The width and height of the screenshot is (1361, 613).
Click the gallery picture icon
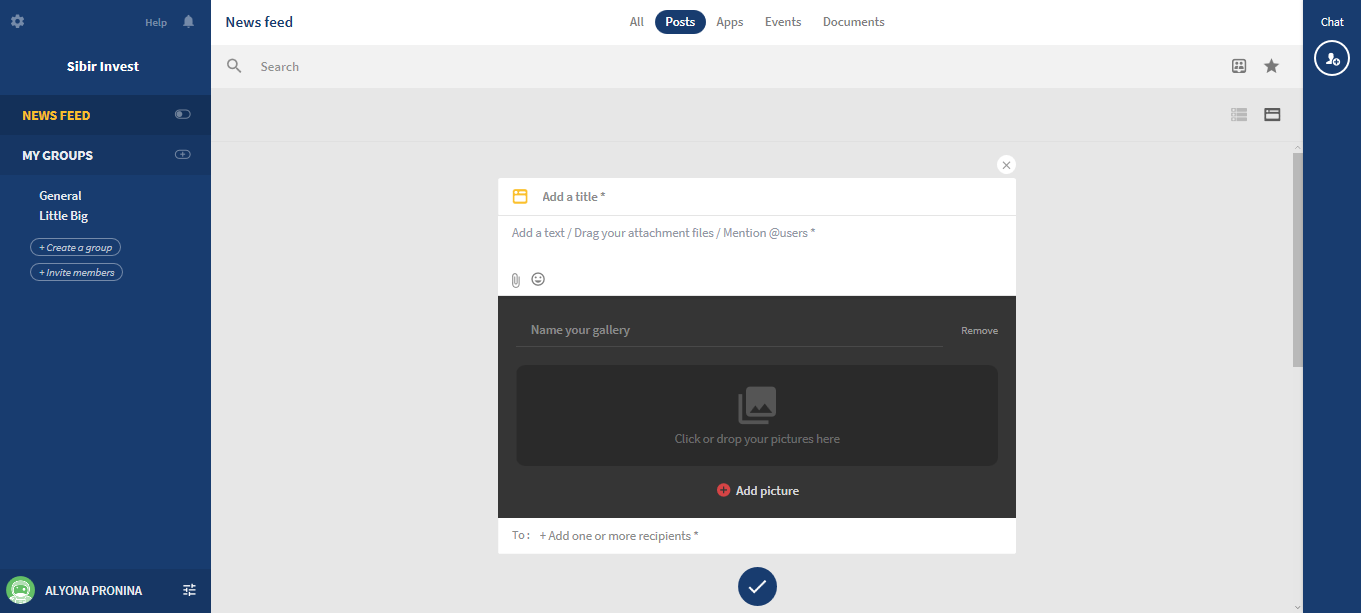coord(757,405)
